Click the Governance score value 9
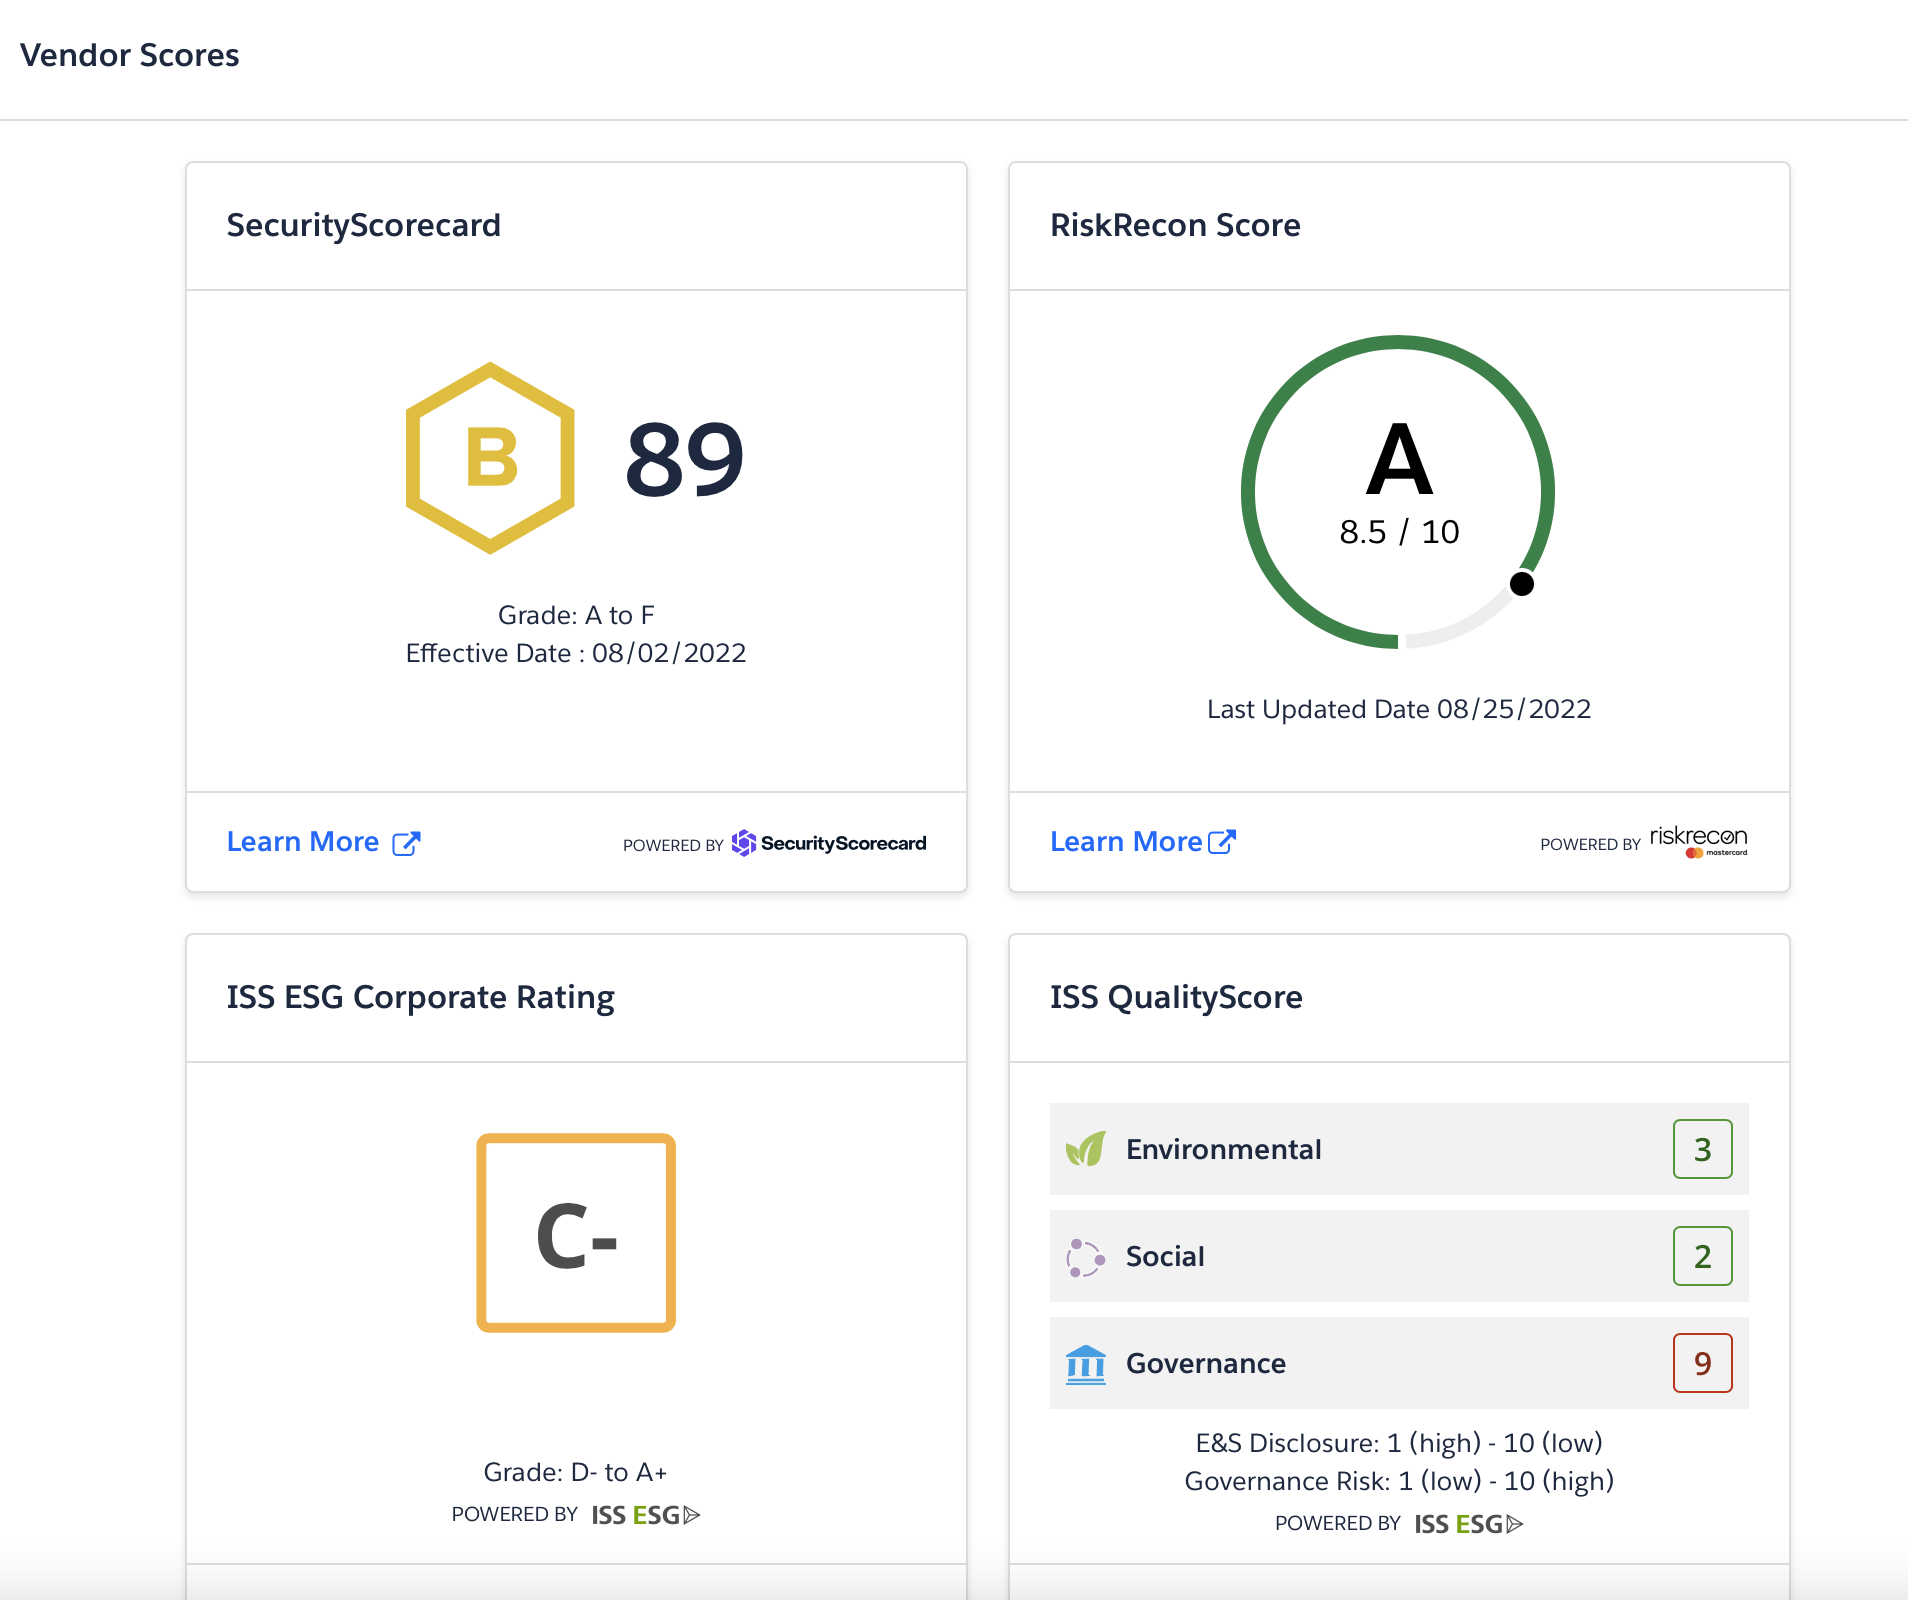1908x1600 pixels. 1703,1362
